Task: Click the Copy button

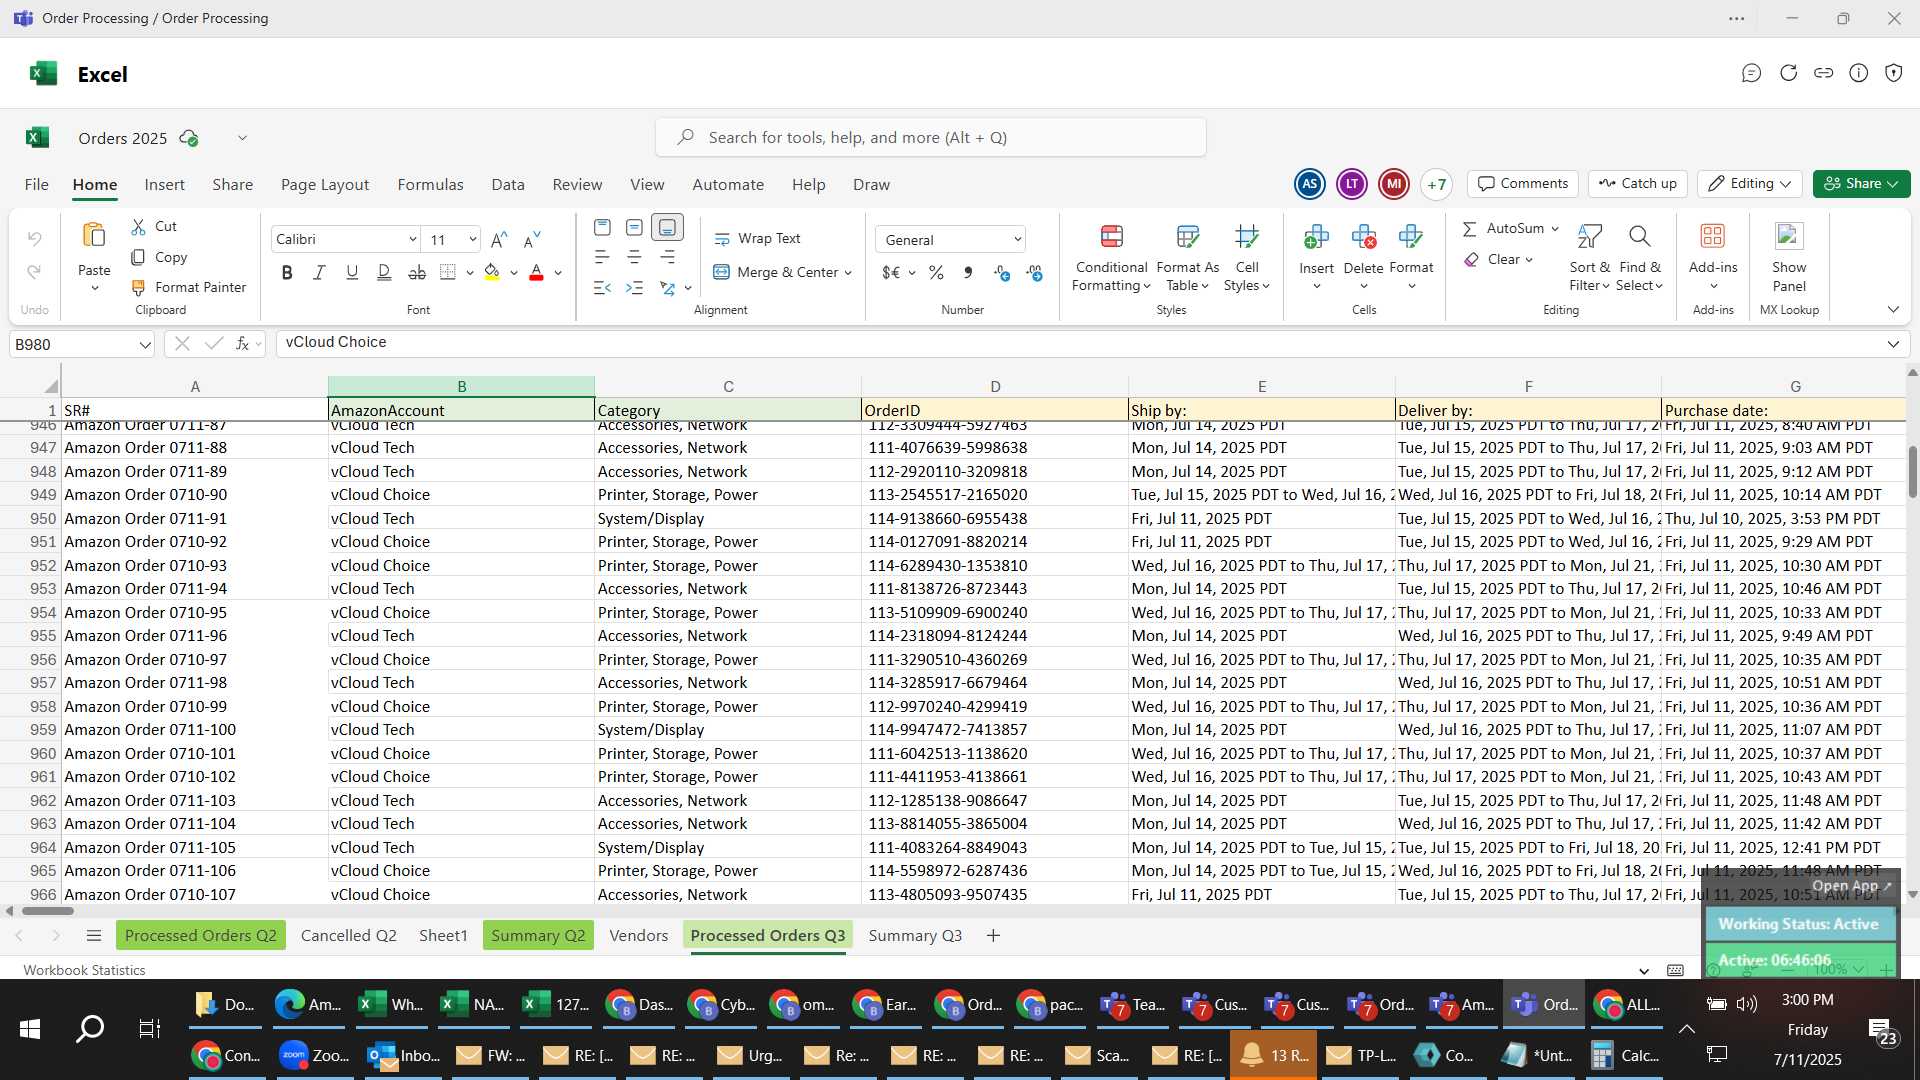Action: click(x=159, y=257)
